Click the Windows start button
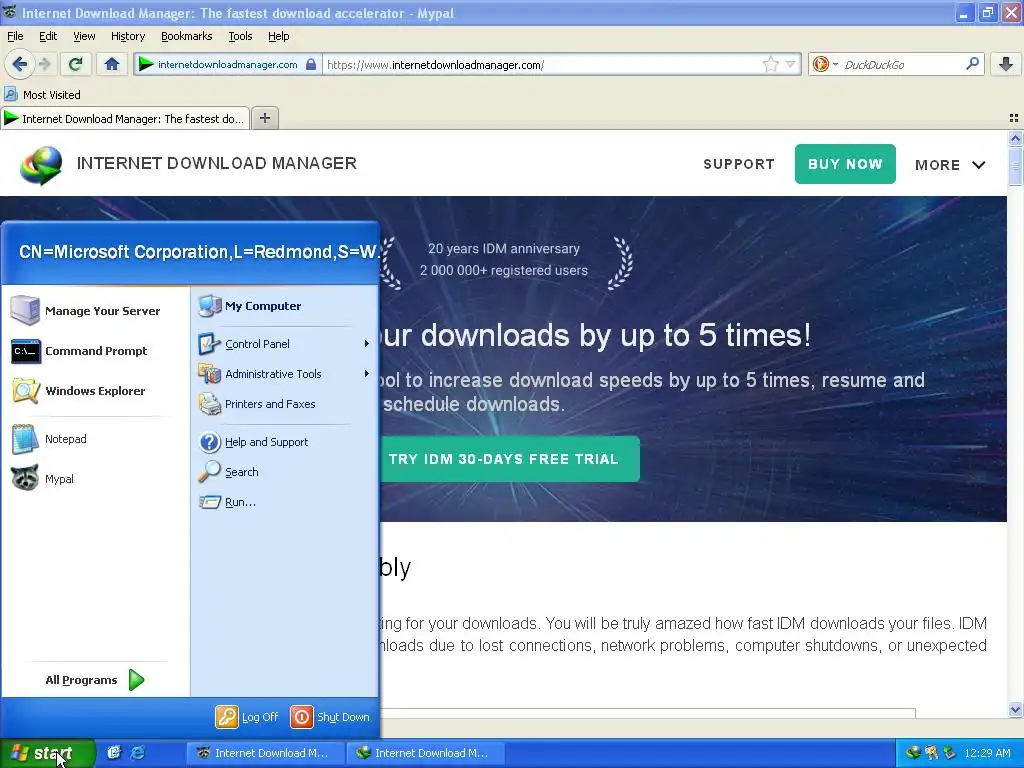 (x=47, y=753)
